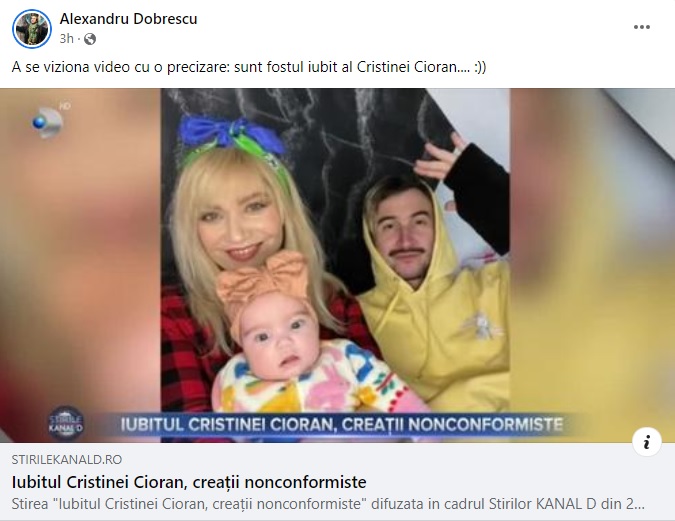This screenshot has height=521, width=675.
Task: Open the STIRILEKANALD.RO source link
Action: (67, 459)
